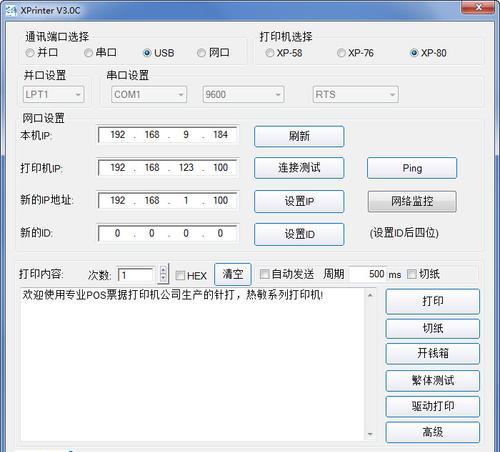Click the 新的IP地址 last octet 100
Image resolution: width=500 pixels, height=452 pixels.
pos(220,200)
